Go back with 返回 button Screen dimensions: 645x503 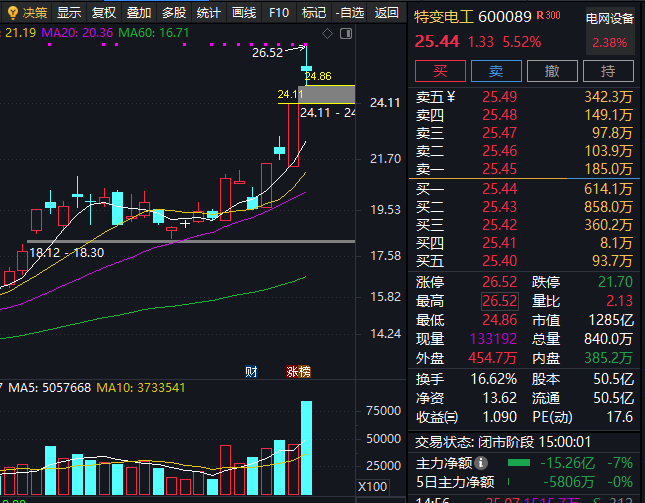[386, 13]
